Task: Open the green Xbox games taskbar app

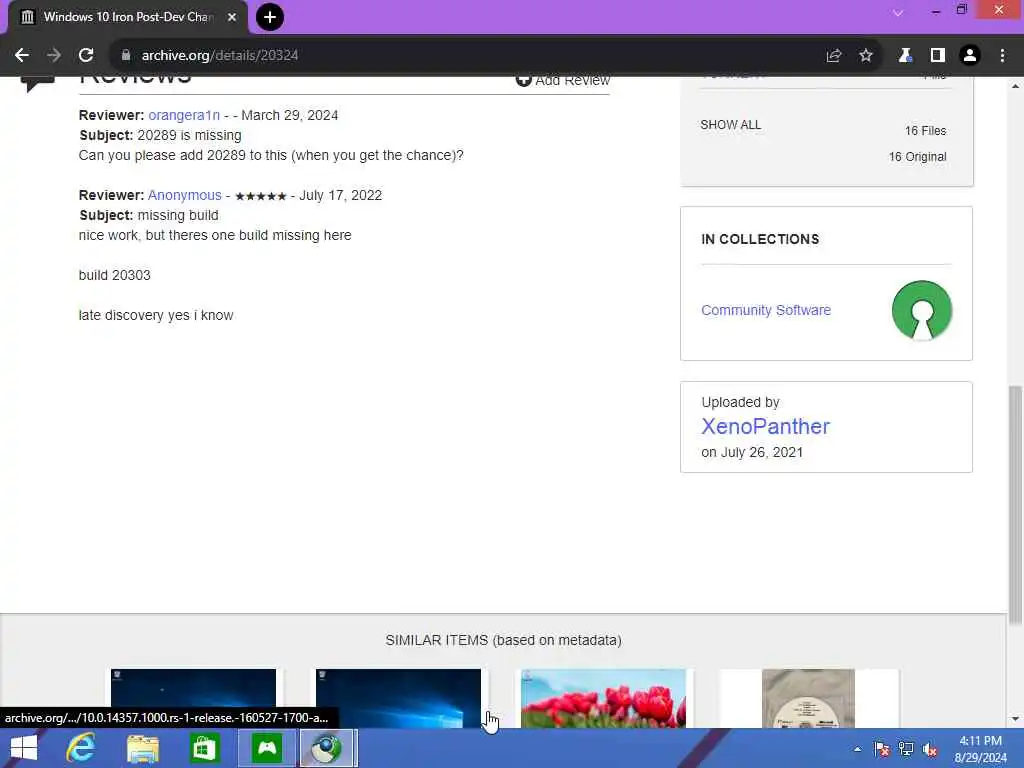Action: (267, 748)
